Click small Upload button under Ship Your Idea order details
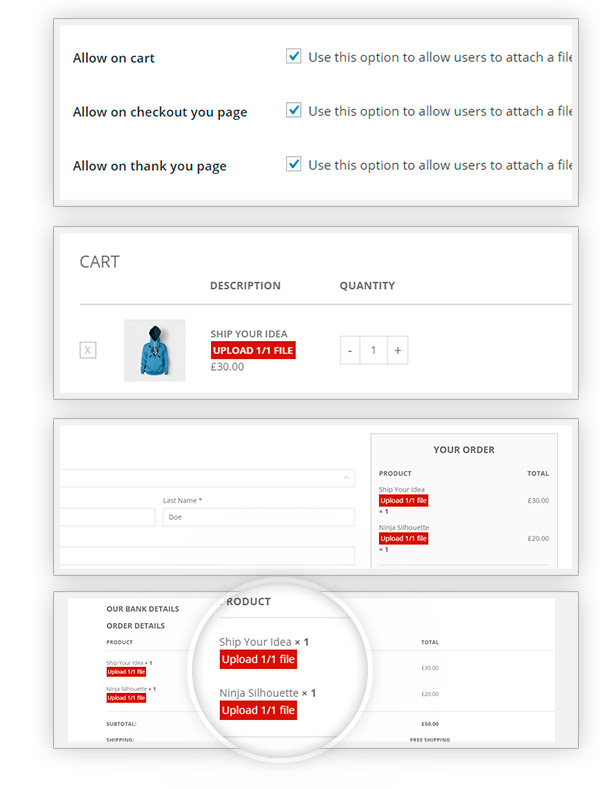This screenshot has height=789, width=600. point(127,672)
